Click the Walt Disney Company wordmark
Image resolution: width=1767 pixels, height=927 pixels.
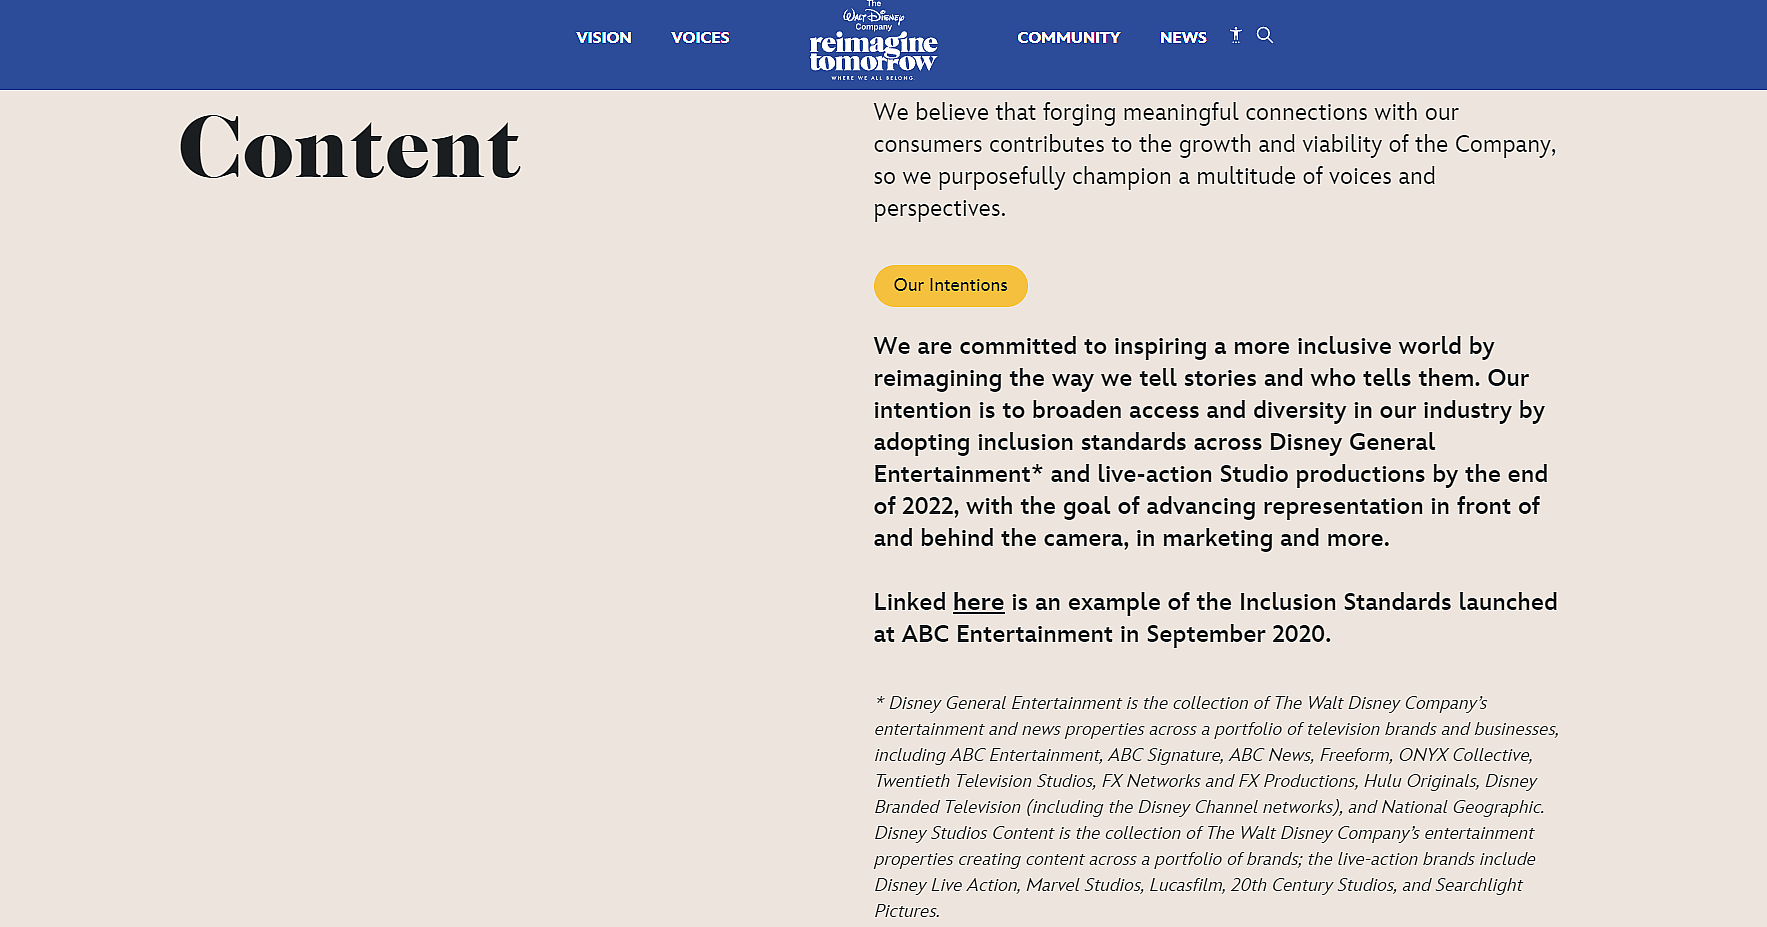tap(873, 16)
